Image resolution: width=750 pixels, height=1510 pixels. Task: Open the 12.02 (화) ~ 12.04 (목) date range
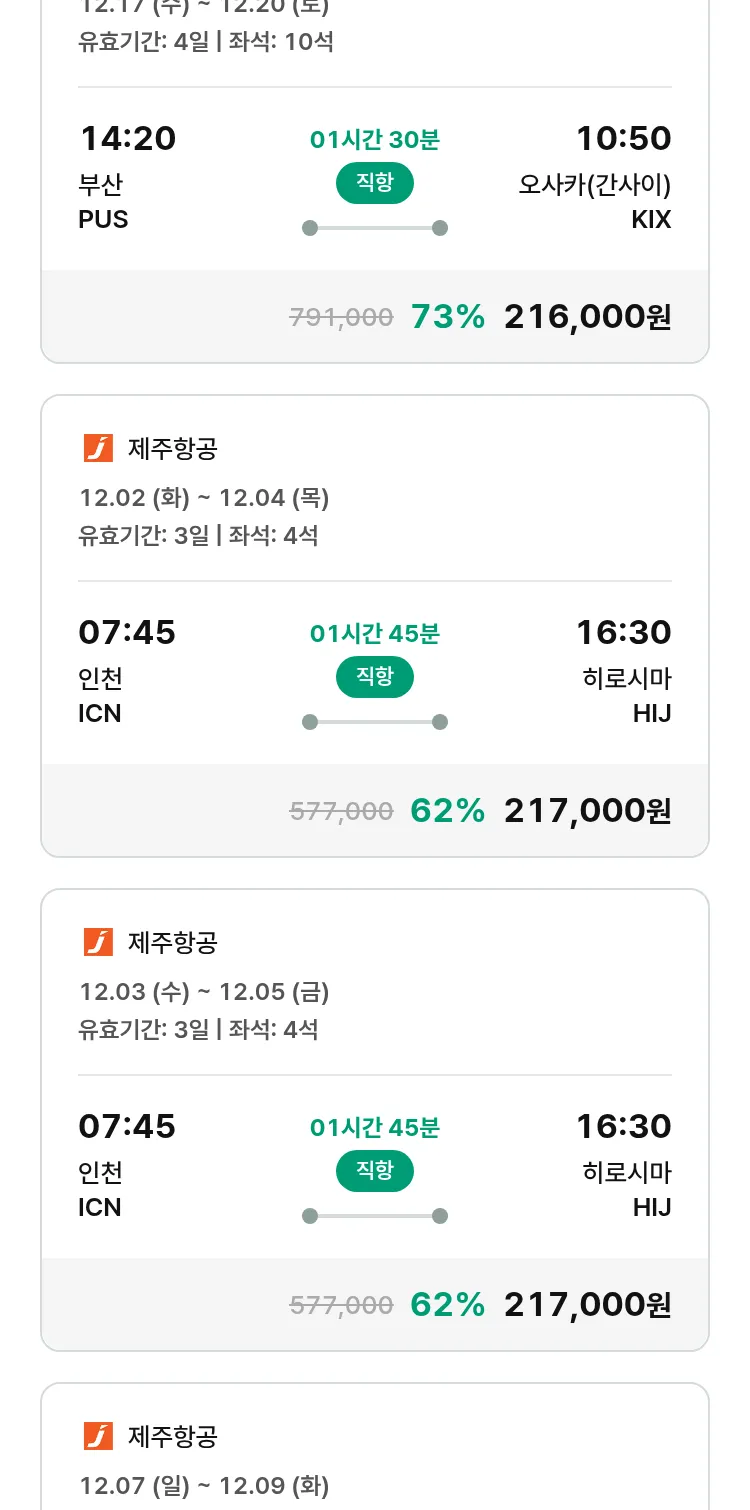[204, 498]
